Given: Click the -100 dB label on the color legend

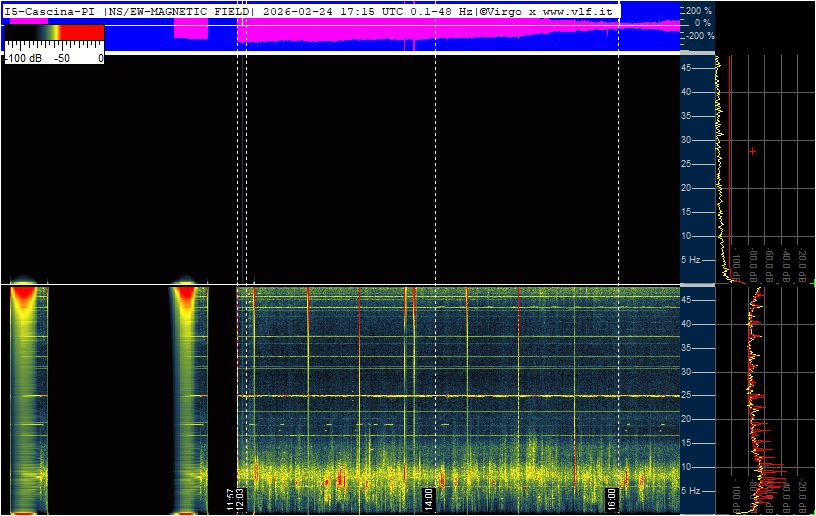Looking at the screenshot, I should pos(23,58).
